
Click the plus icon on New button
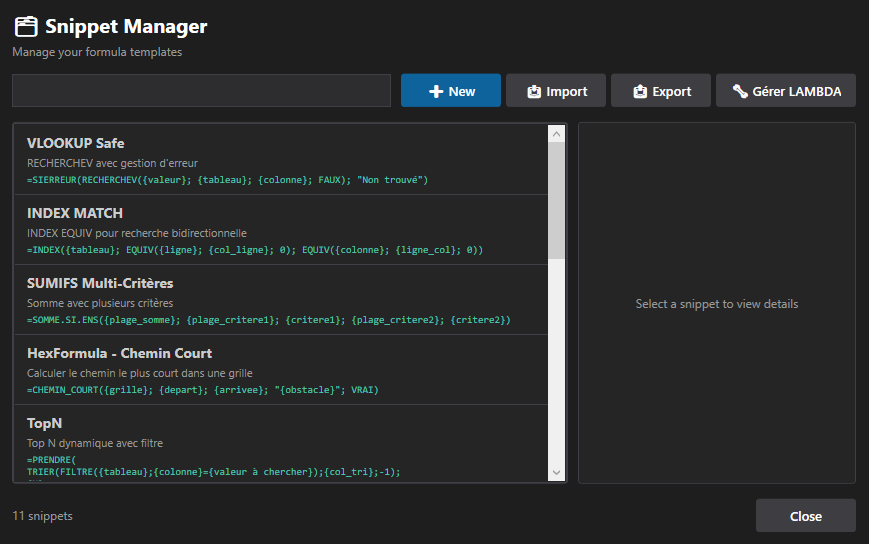(436, 91)
